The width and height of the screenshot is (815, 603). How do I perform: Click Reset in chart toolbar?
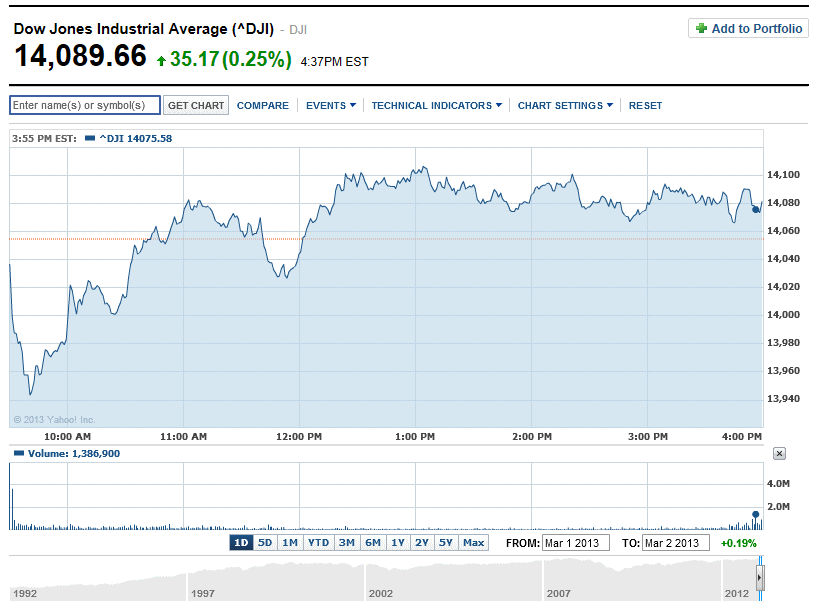(x=645, y=106)
